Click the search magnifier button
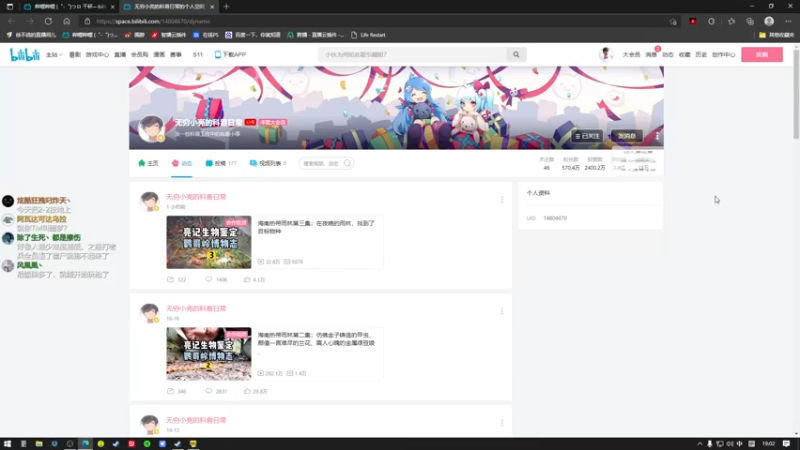Screen dimensions: 800x450 click(516, 55)
